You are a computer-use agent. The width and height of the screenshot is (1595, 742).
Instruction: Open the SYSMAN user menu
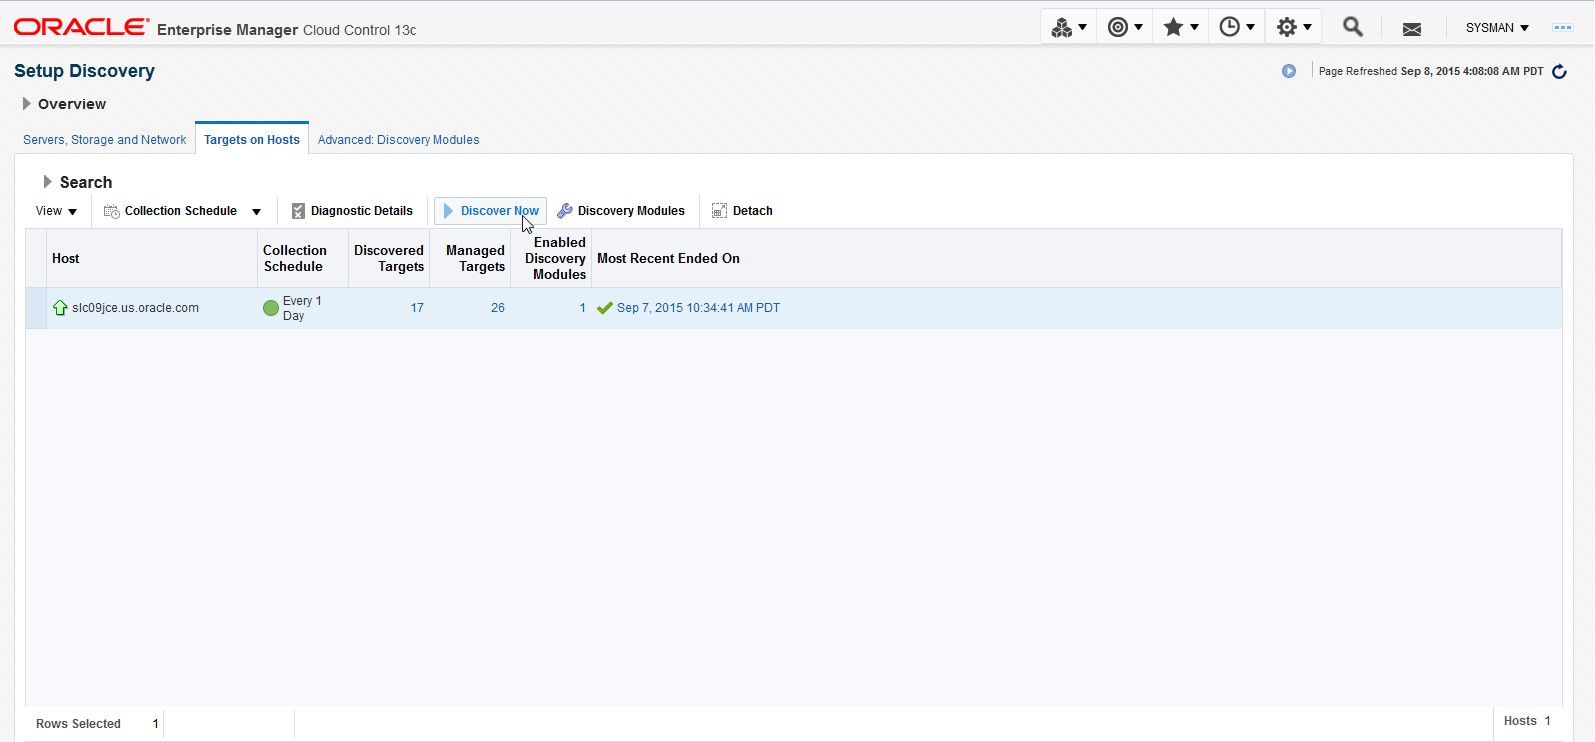click(x=1497, y=28)
